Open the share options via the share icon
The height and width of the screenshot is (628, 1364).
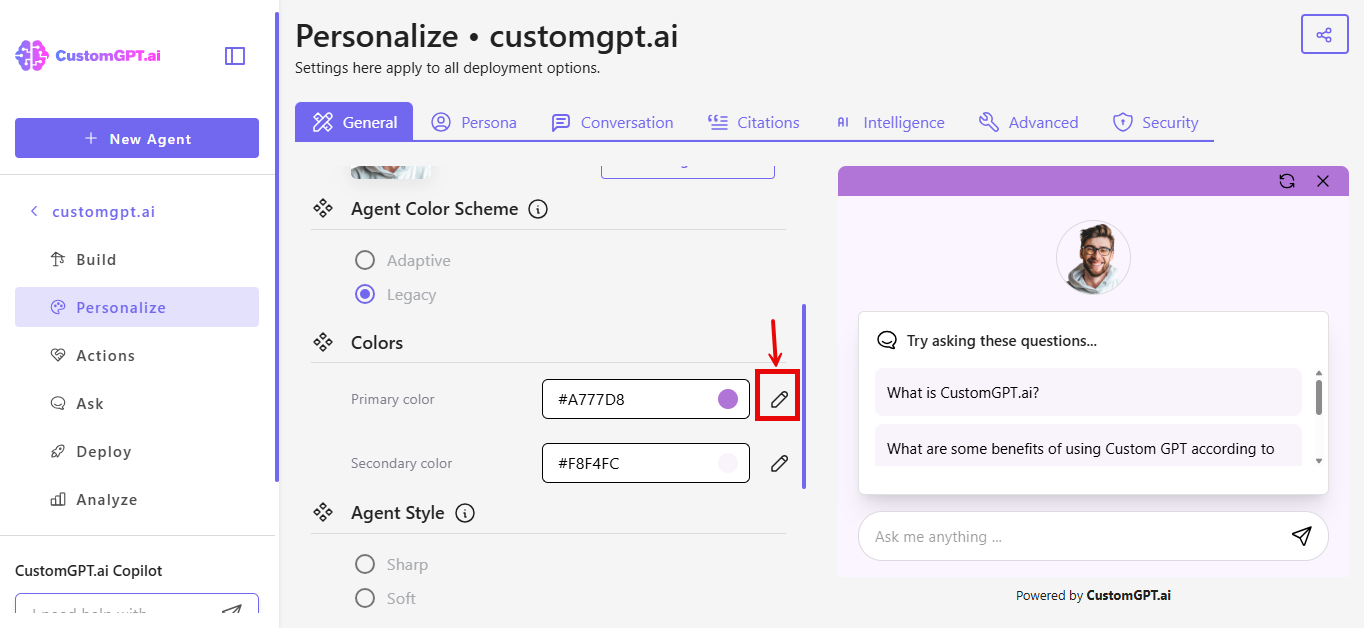pyautogui.click(x=1324, y=34)
